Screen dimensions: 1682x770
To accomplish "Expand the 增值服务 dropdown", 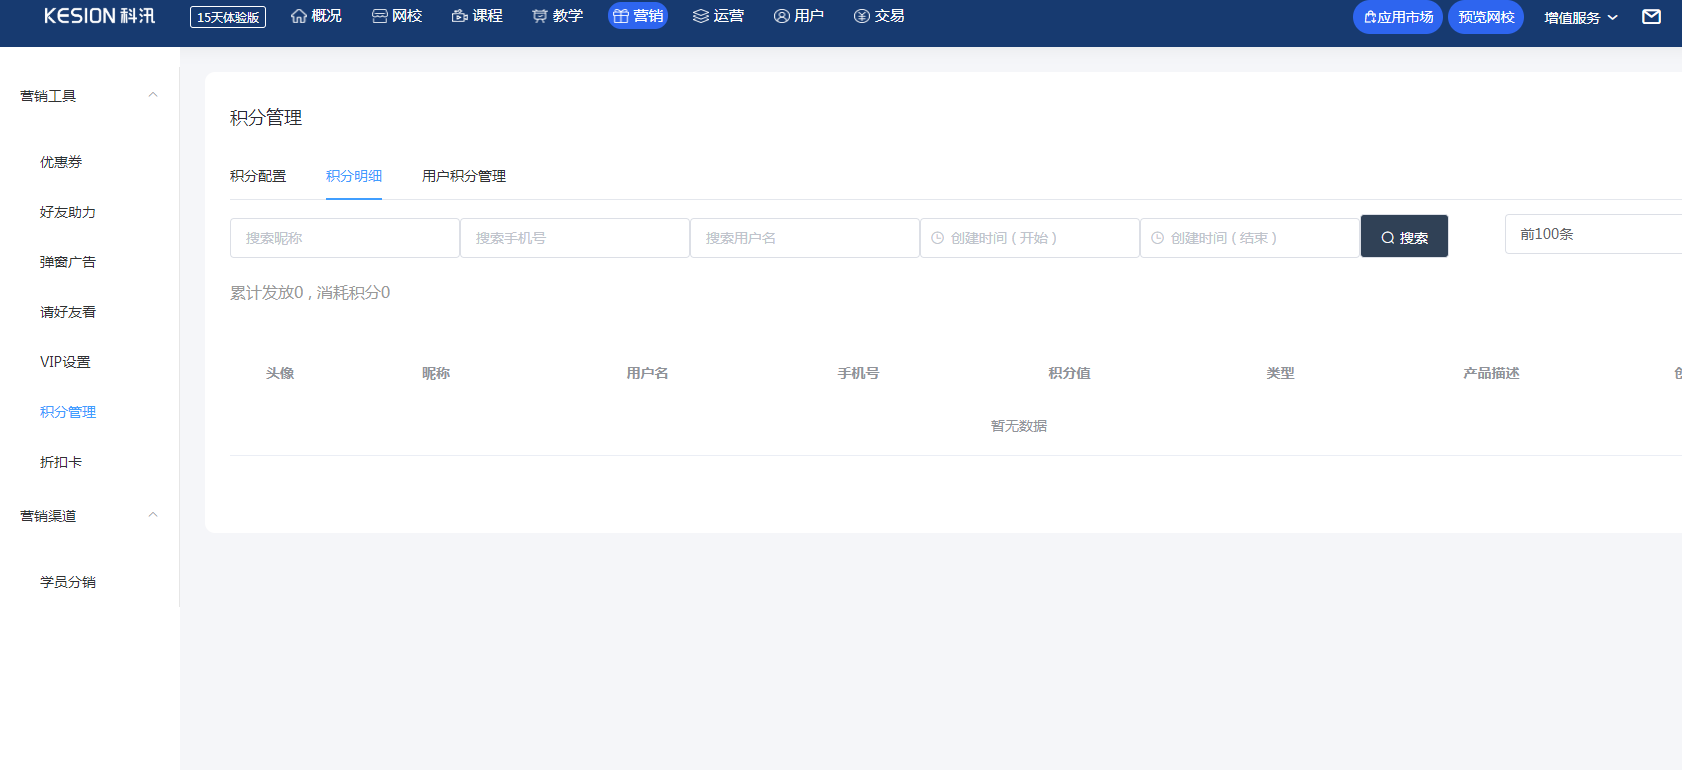I will click(x=1580, y=18).
